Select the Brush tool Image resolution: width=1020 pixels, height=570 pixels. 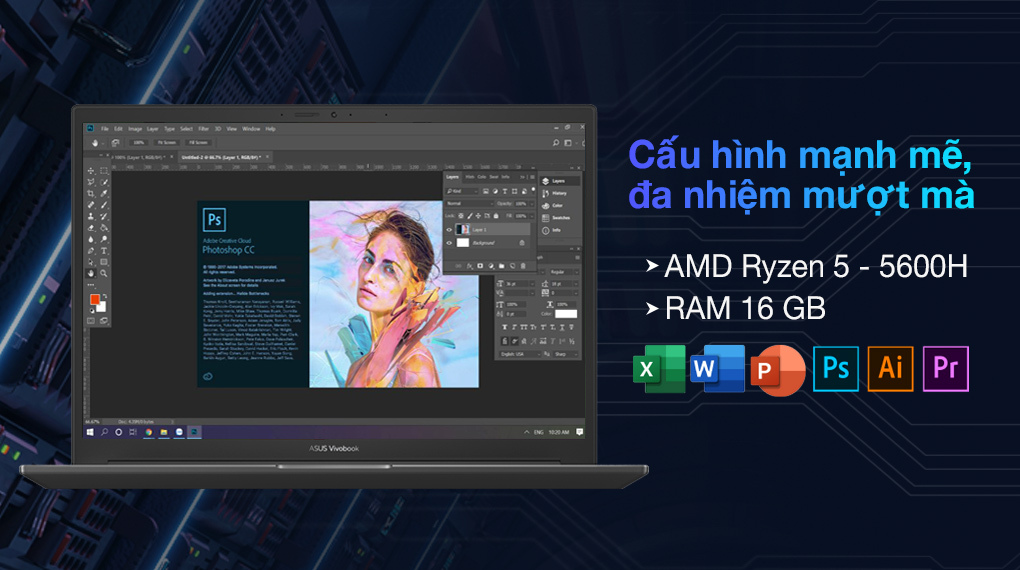(103, 204)
